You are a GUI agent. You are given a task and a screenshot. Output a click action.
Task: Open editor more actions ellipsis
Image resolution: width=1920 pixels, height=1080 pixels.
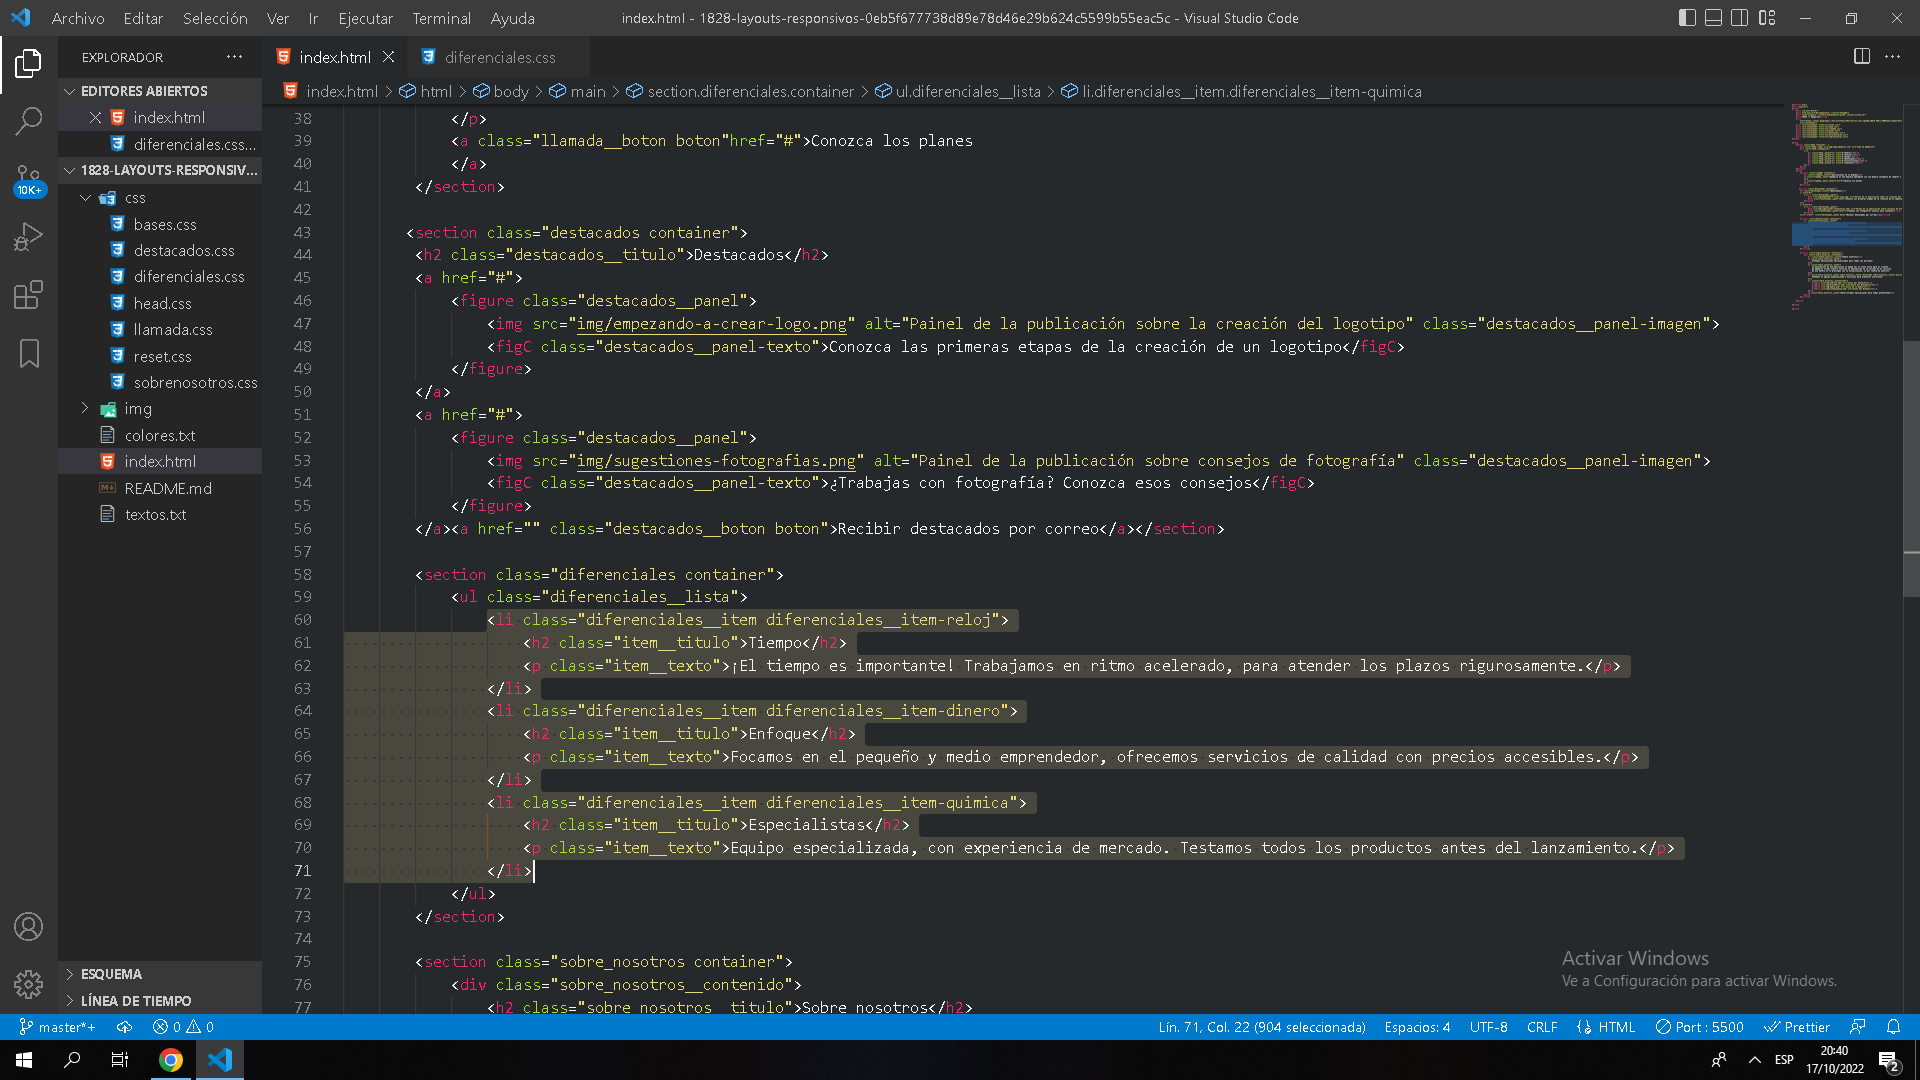click(x=1892, y=57)
